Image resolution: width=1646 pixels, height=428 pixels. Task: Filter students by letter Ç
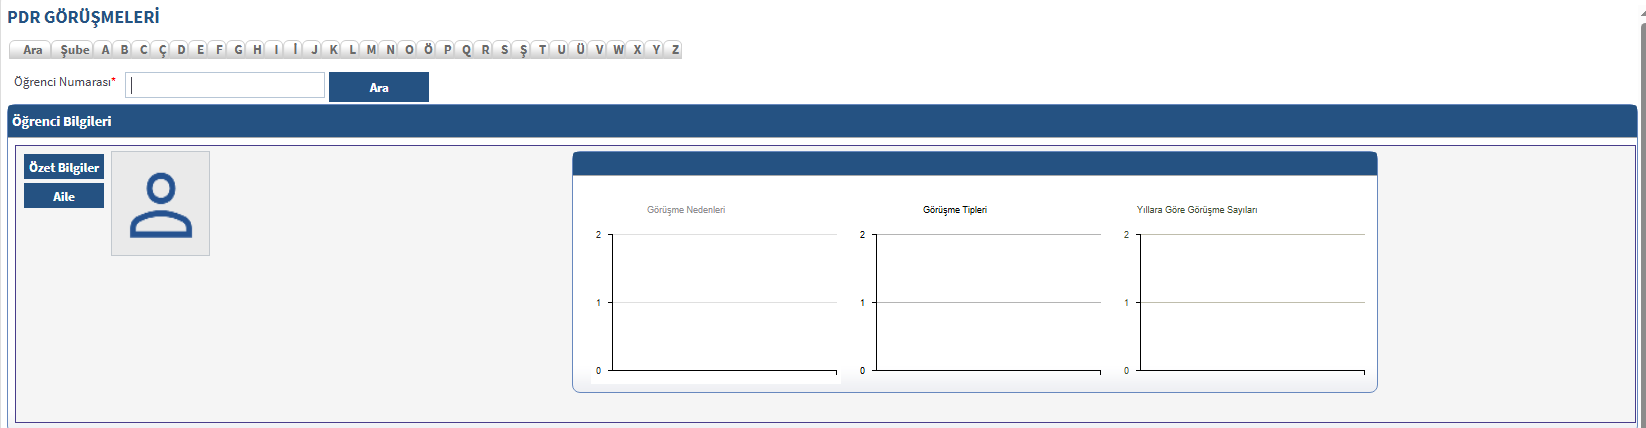(x=162, y=50)
